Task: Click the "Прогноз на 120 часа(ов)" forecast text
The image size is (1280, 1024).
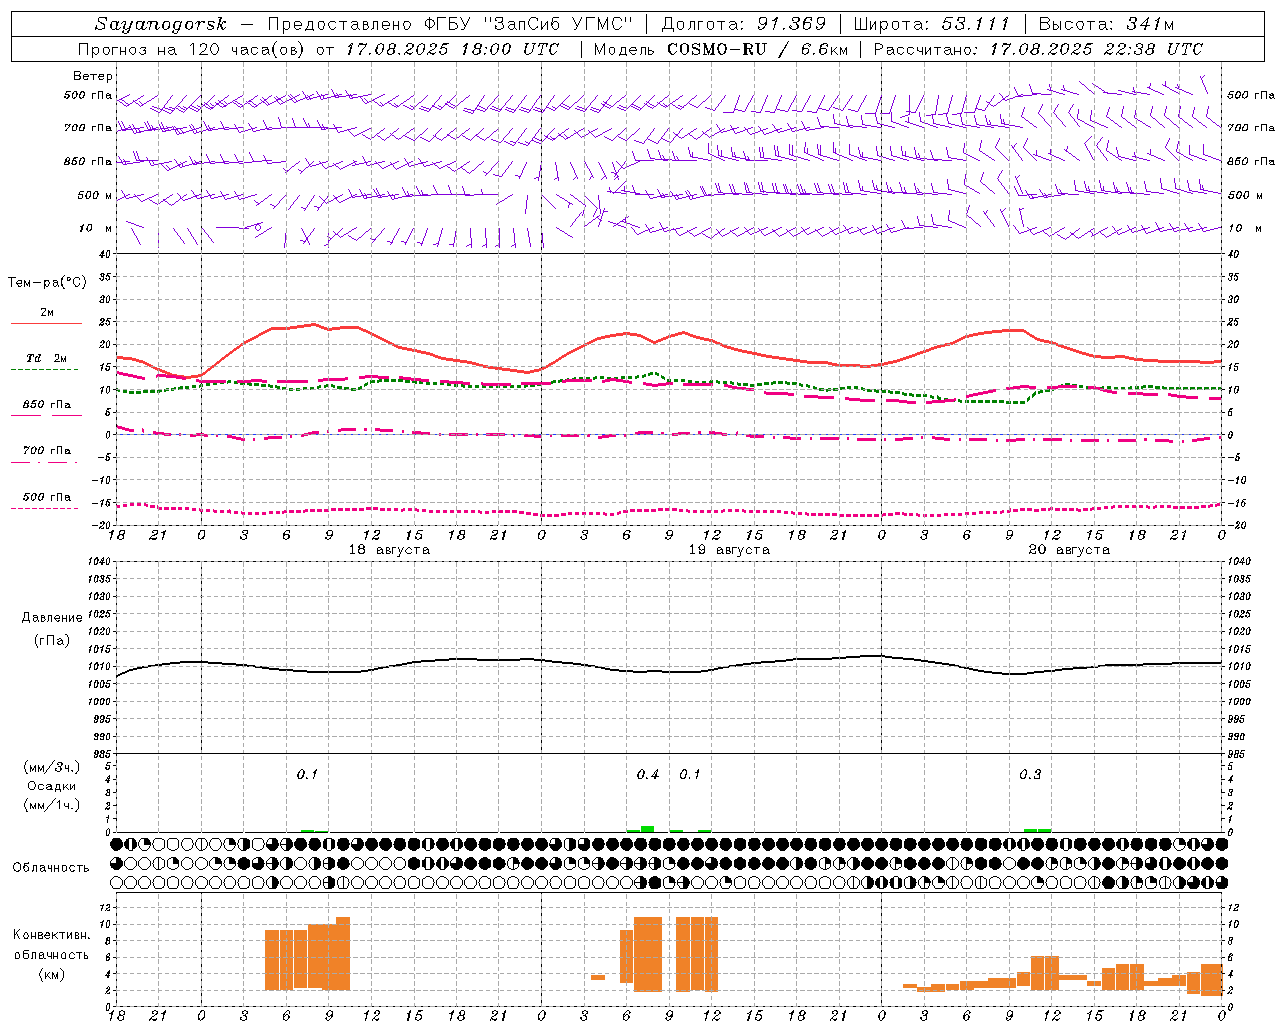Action: point(193,49)
